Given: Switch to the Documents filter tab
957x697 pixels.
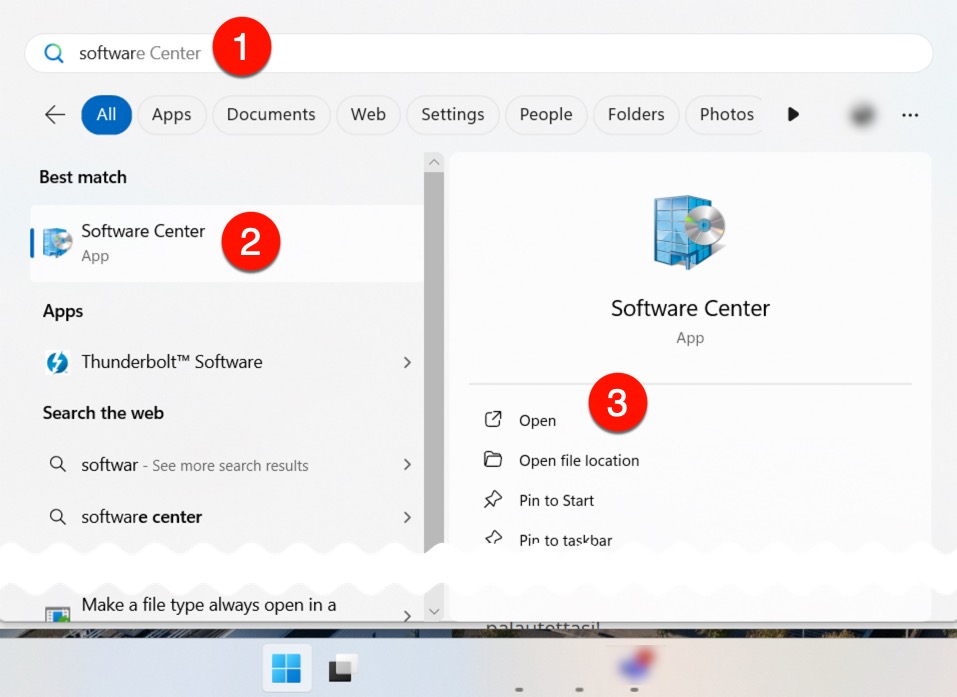Looking at the screenshot, I should [x=271, y=114].
